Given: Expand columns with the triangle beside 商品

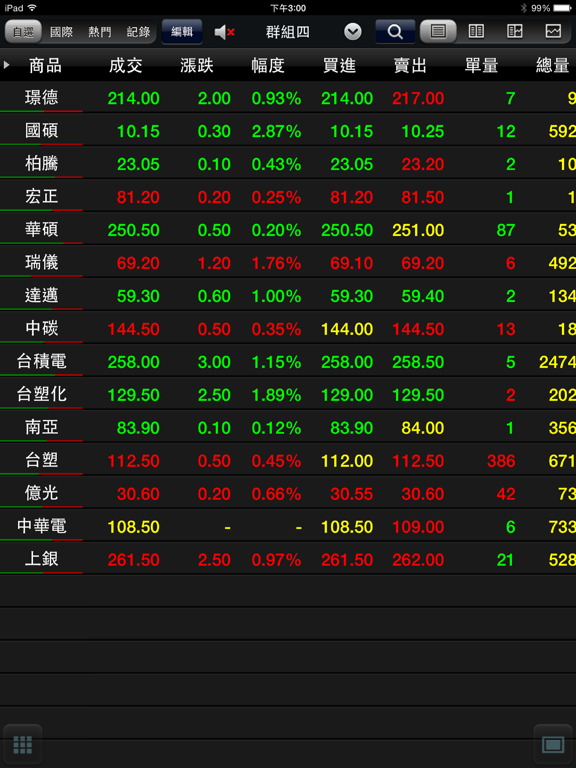Looking at the screenshot, I should tap(6, 65).
